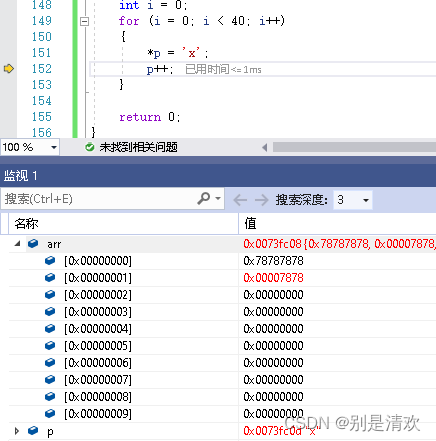Open the search options dropdown arrow
The image size is (436, 441).
[x=218, y=198]
